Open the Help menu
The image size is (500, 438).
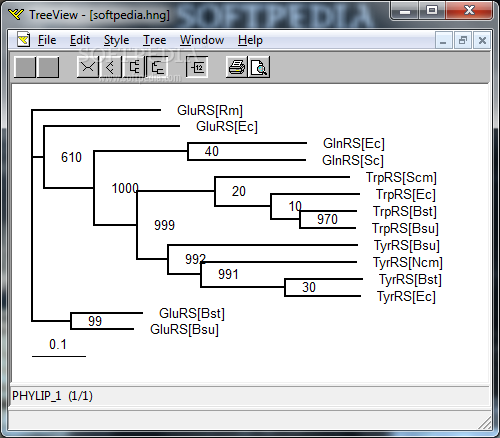click(250, 40)
